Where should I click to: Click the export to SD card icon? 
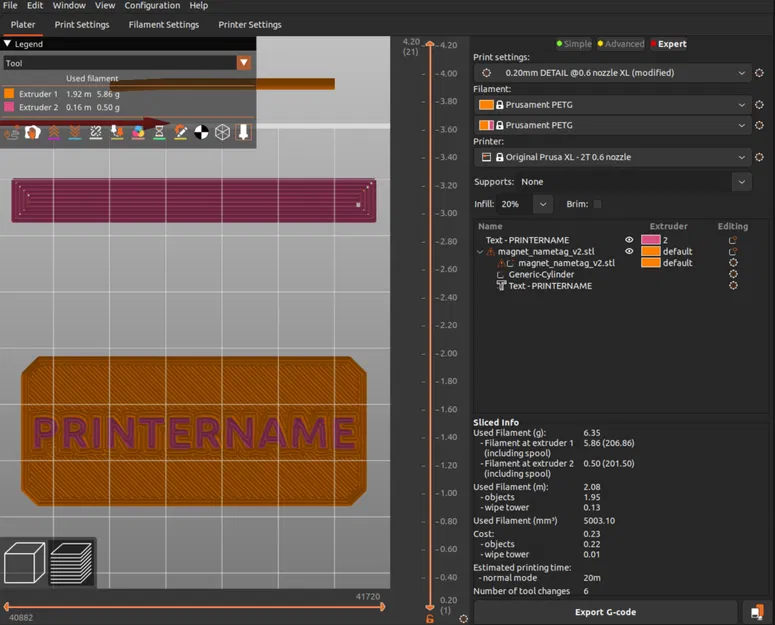click(x=757, y=612)
